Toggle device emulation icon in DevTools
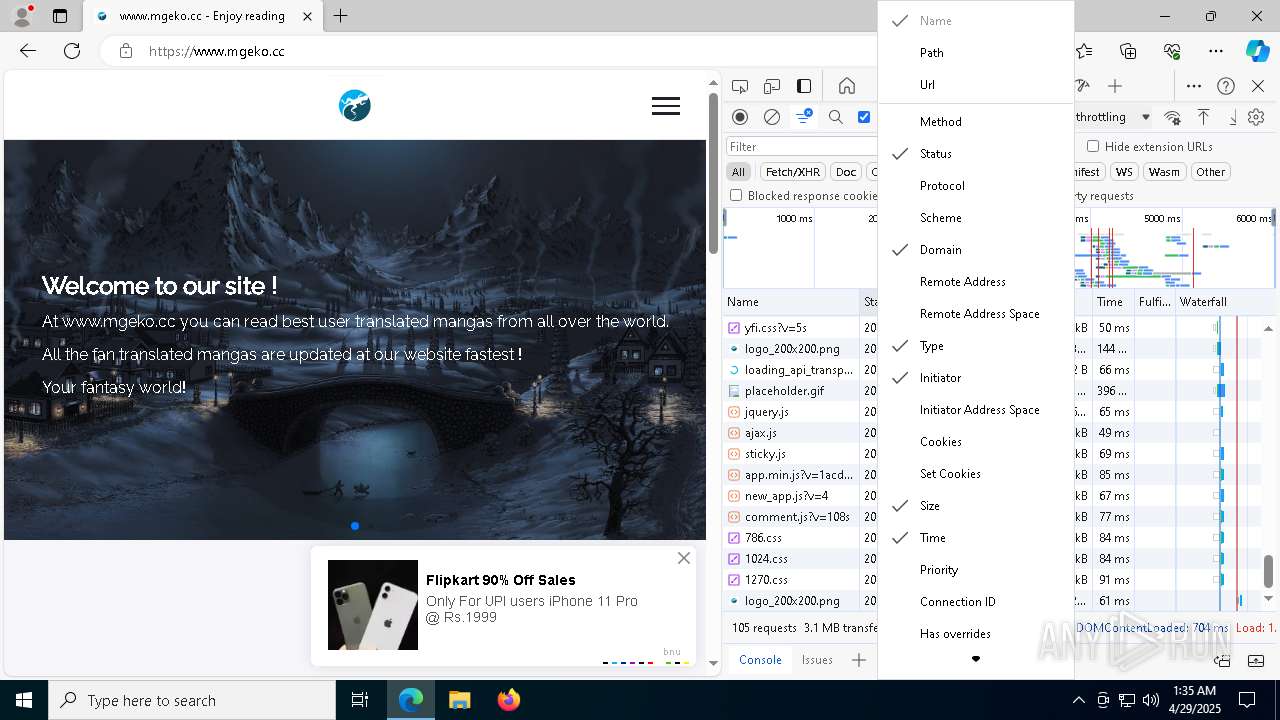 click(772, 86)
